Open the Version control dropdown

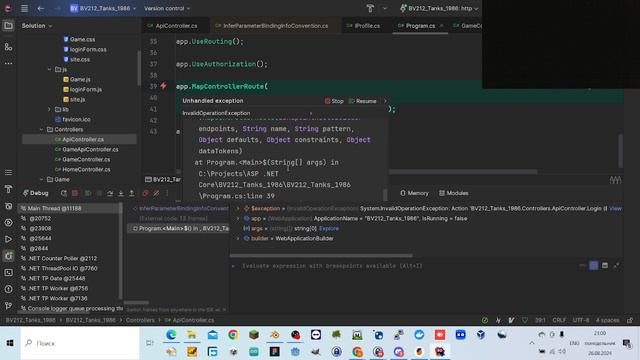click(167, 8)
